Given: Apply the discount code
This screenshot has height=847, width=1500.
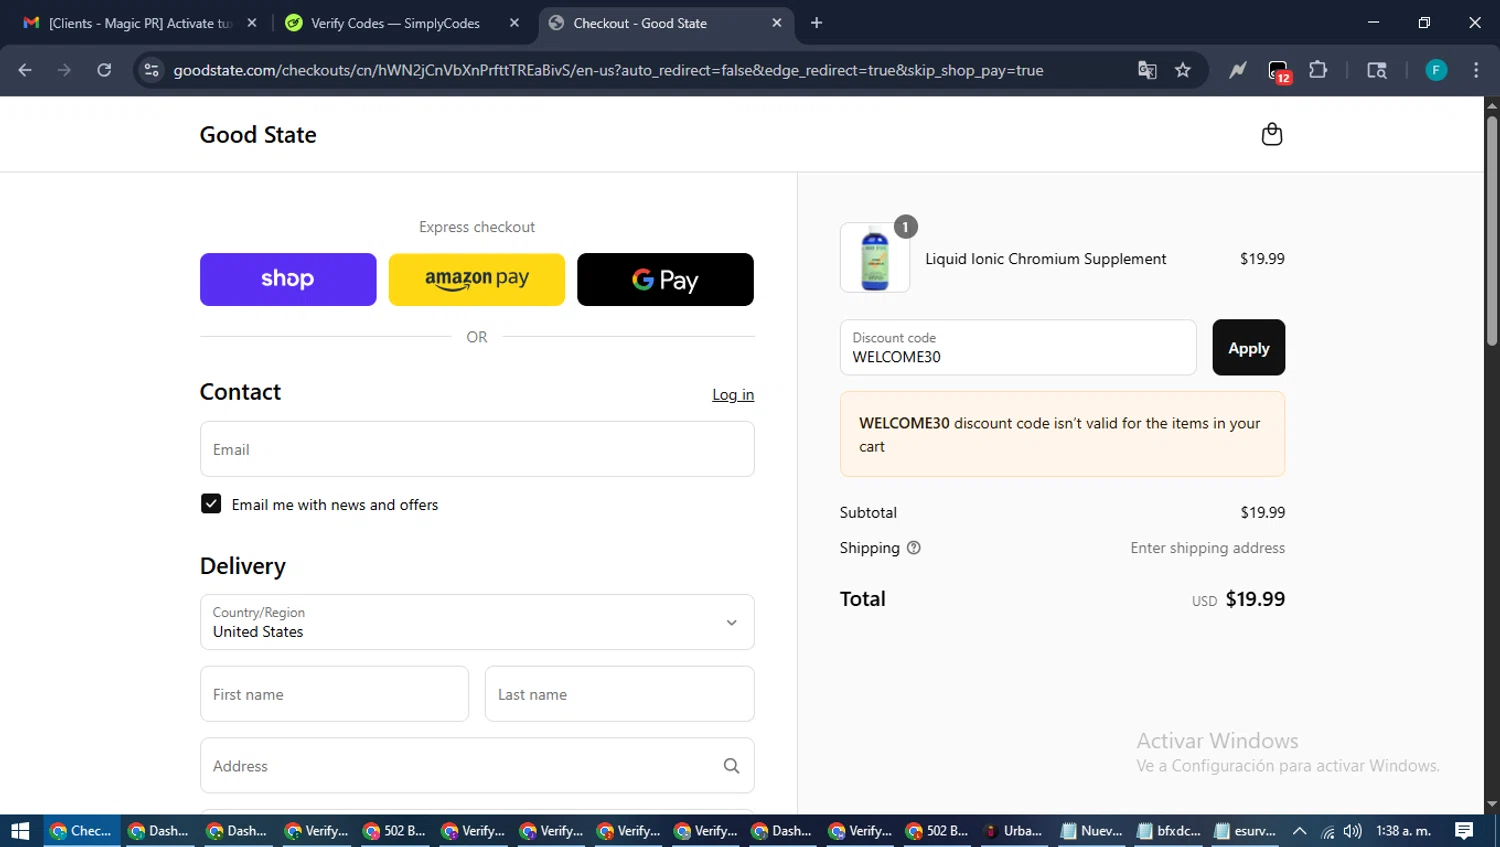Looking at the screenshot, I should click(1248, 348).
